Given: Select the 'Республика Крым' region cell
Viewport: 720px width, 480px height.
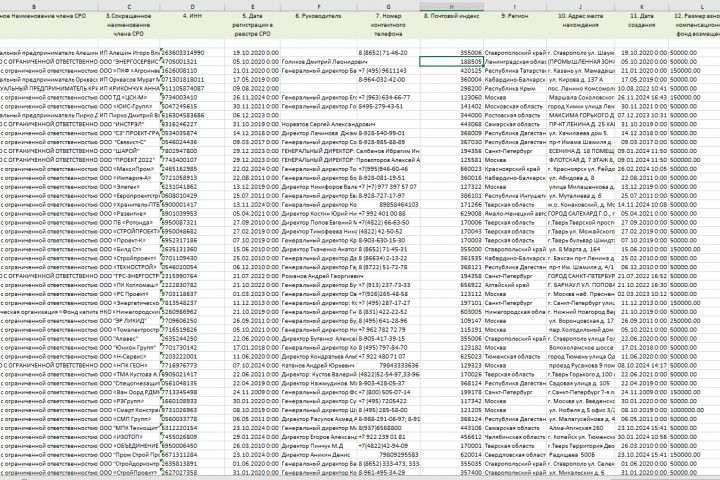Looking at the screenshot, I should coord(515,89).
